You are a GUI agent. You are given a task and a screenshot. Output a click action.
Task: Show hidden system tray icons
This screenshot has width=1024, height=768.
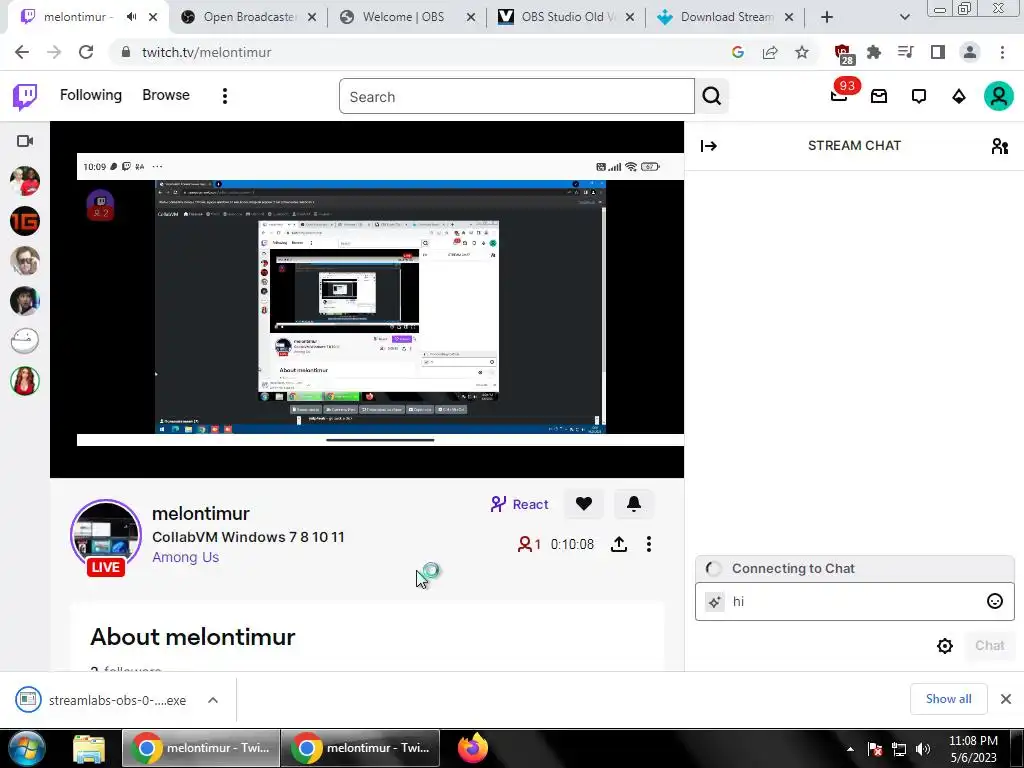[x=850, y=749]
